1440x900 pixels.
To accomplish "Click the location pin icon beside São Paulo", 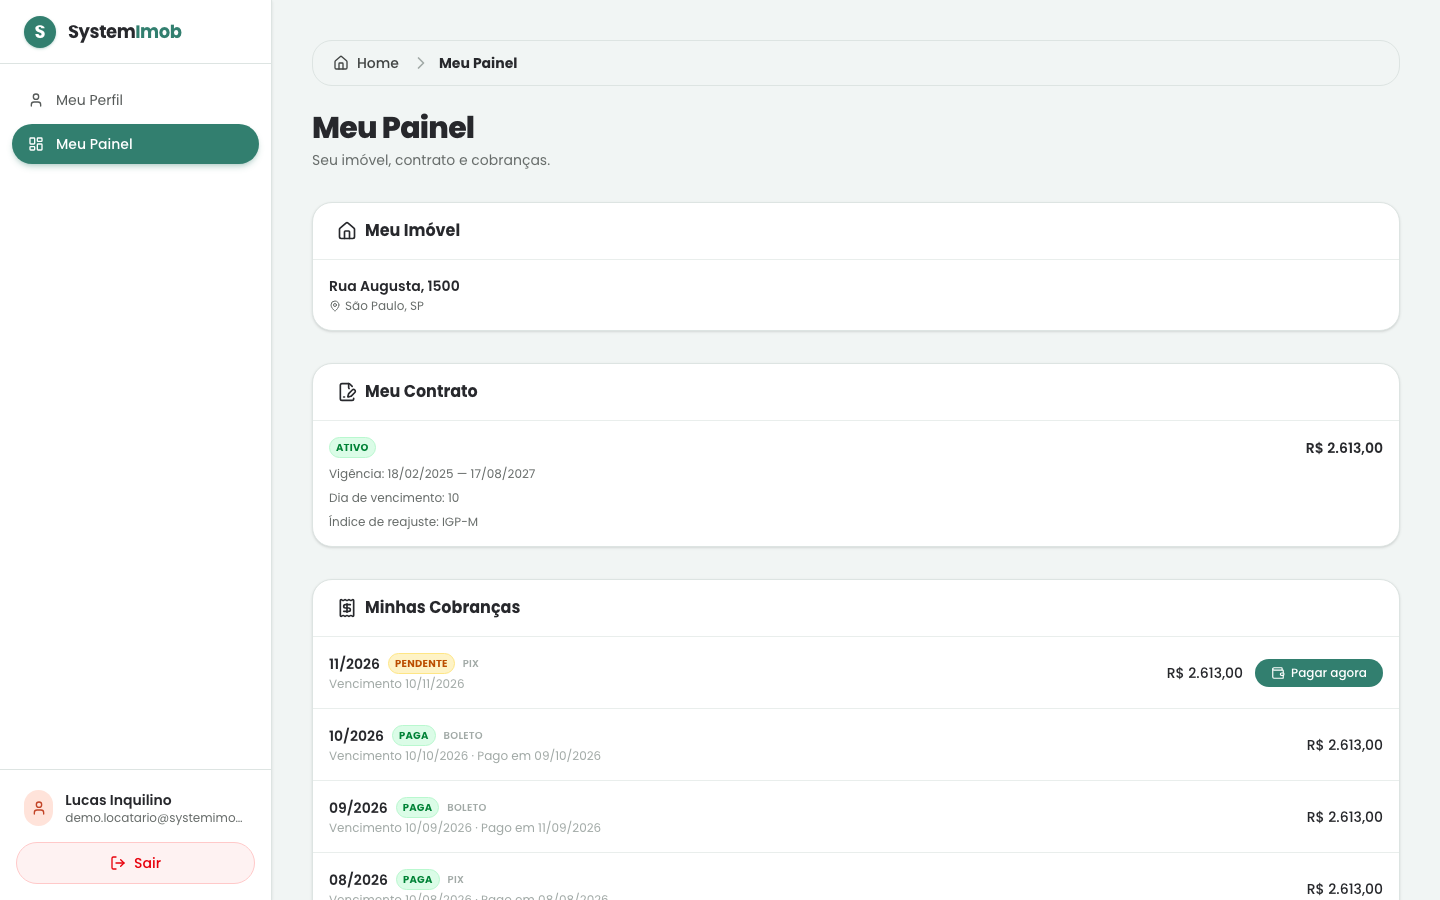I will coord(335,306).
